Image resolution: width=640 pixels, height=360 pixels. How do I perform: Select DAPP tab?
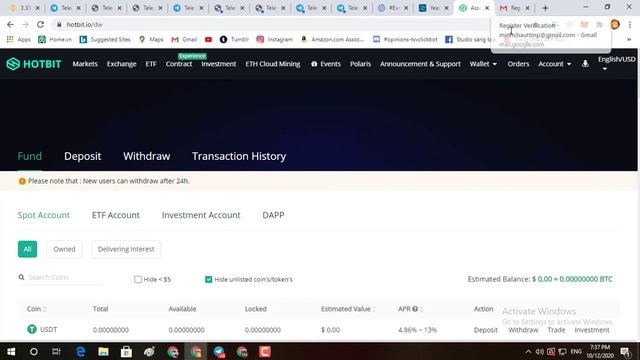tap(273, 215)
